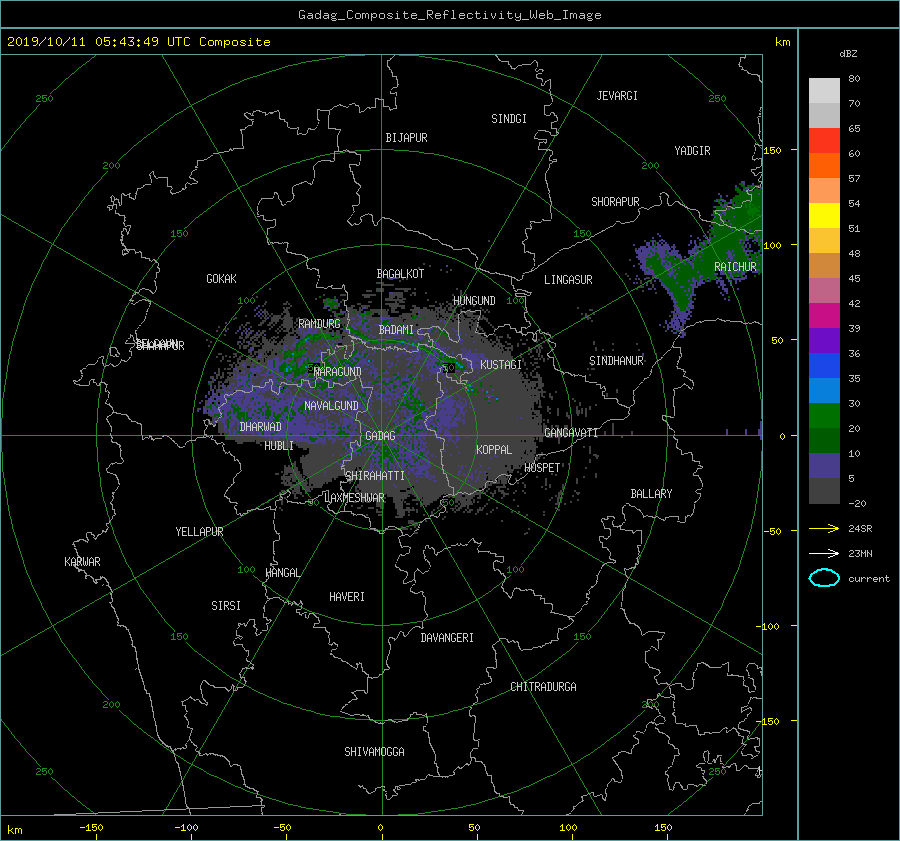
Task: Click the SINDGI city label
Action: (509, 119)
